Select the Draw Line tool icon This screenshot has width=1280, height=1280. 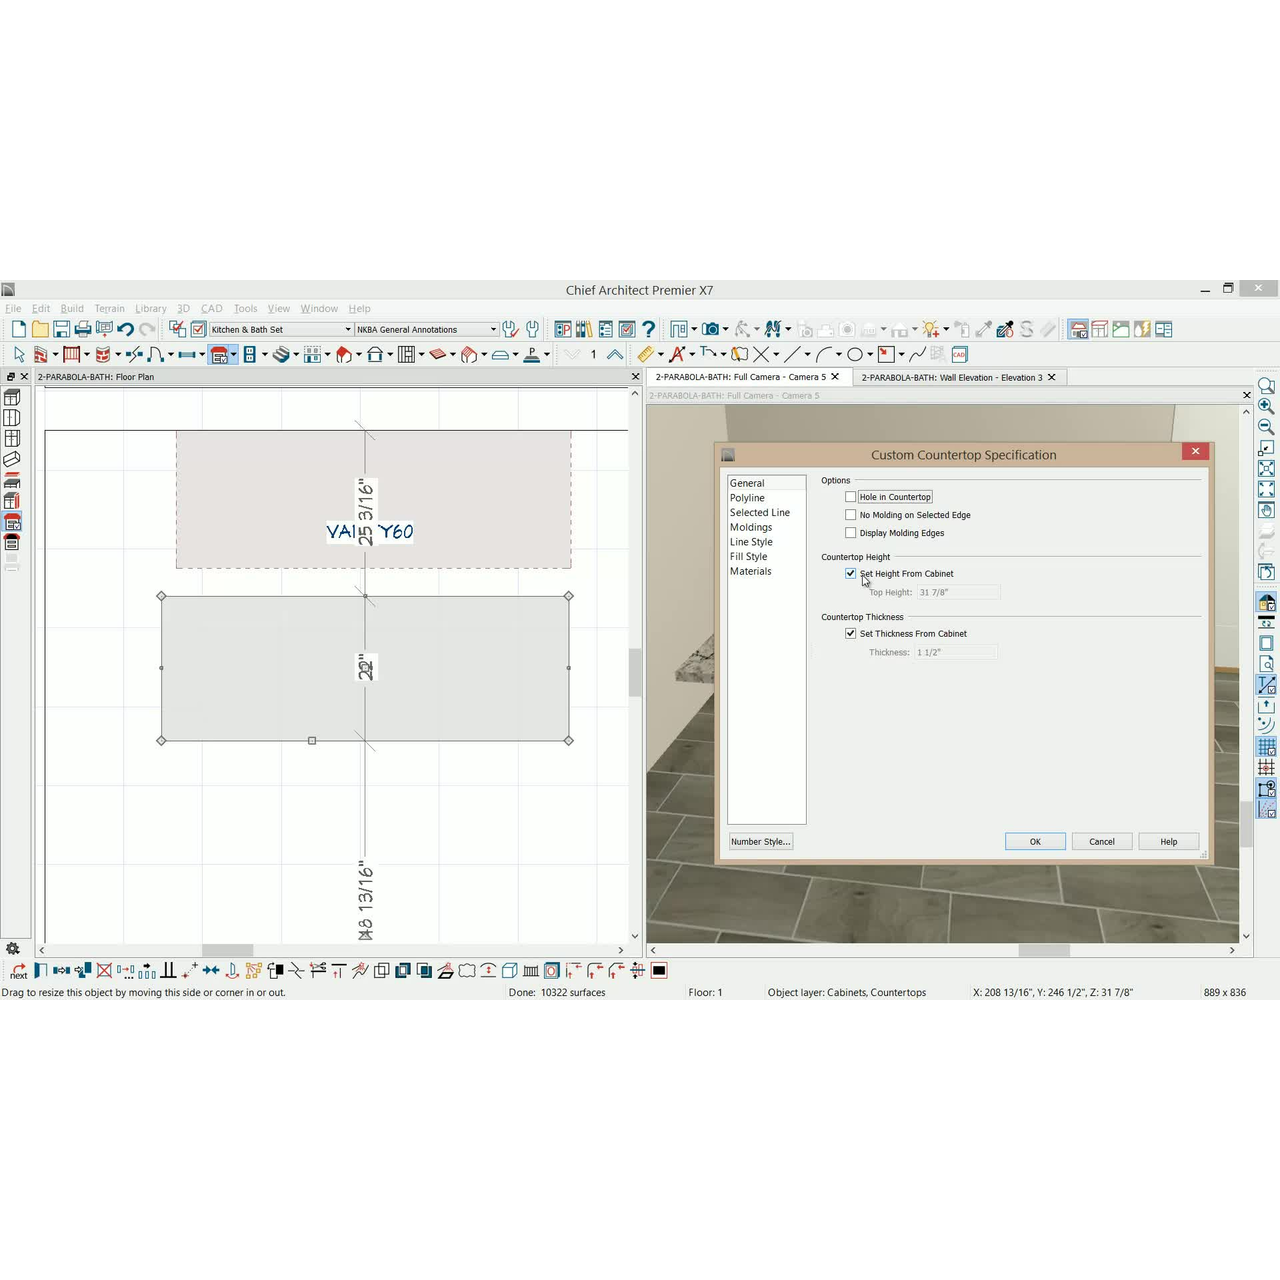coord(793,354)
